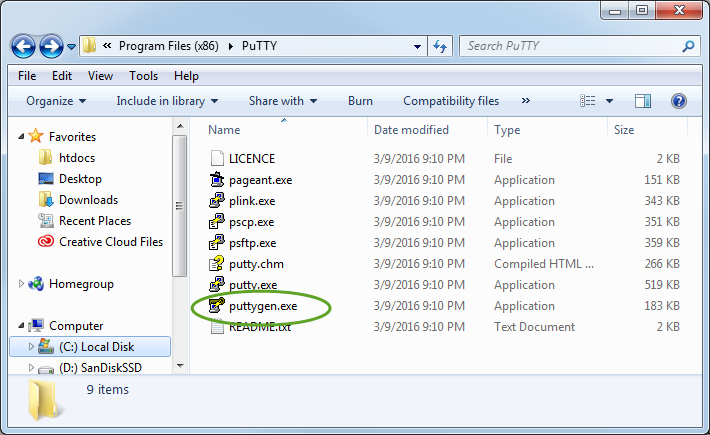
Task: Open the View menu
Action: pos(100,76)
